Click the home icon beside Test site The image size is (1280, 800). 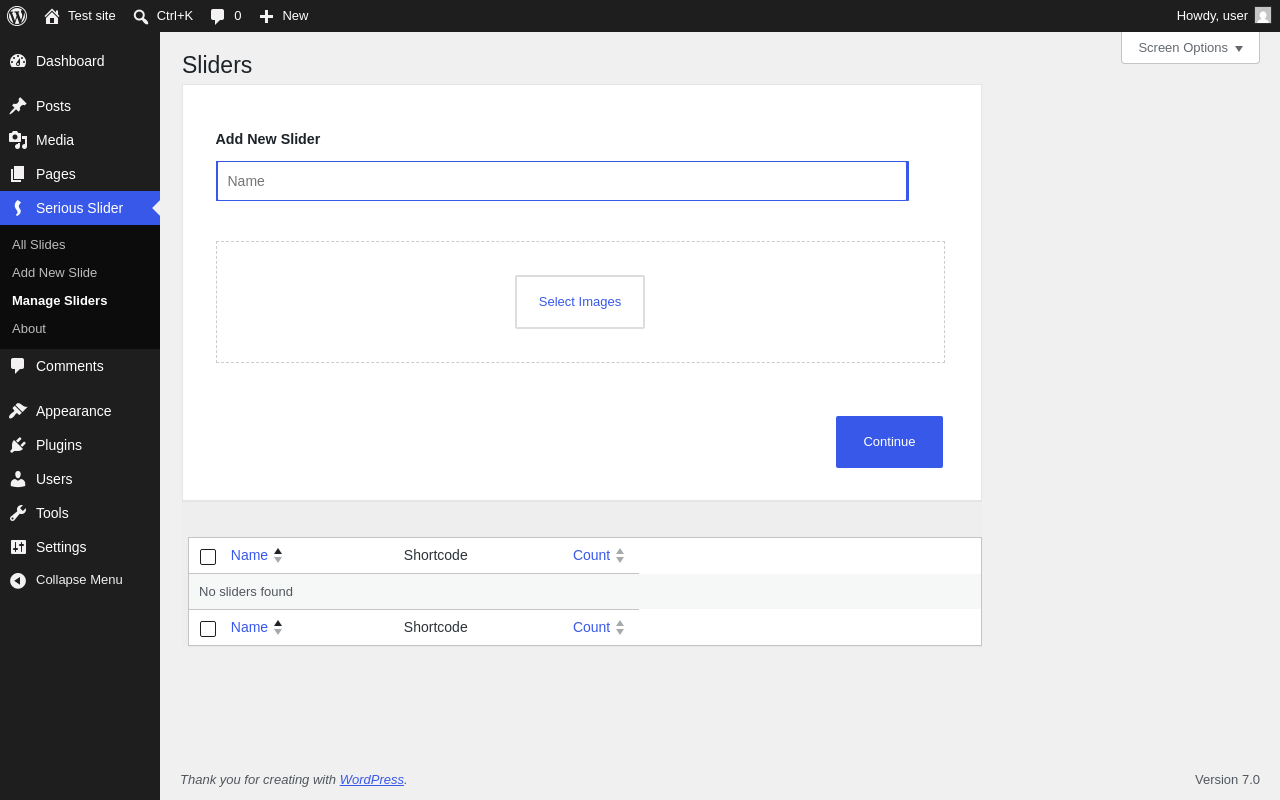(x=52, y=16)
